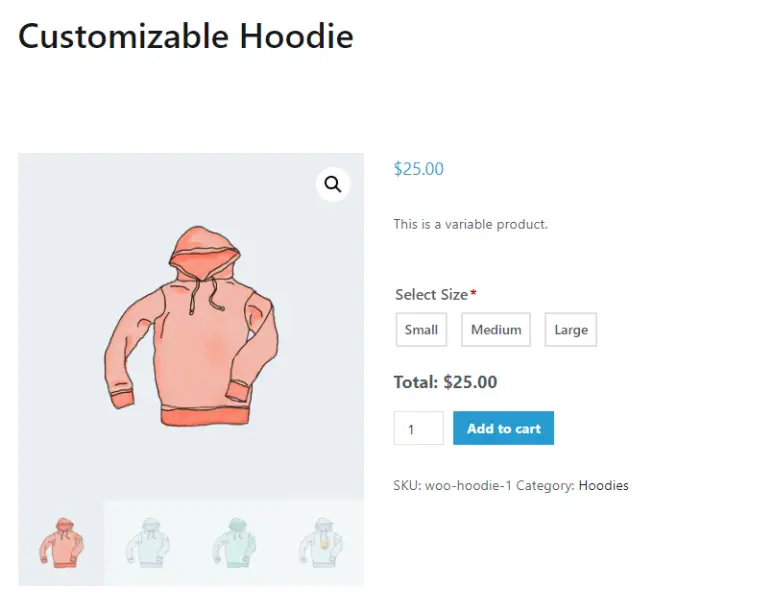Select the hoodie with logo thumbnail

(x=321, y=543)
